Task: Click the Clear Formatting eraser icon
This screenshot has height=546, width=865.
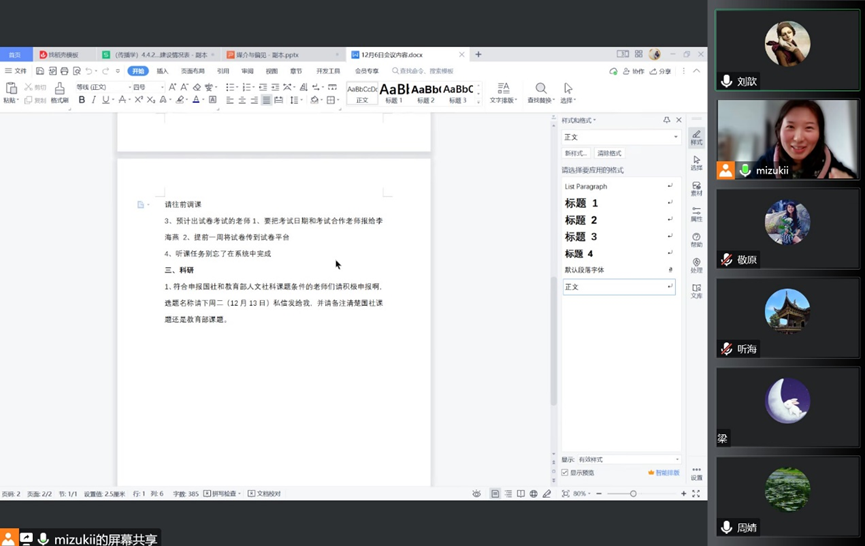Action: pos(197,87)
